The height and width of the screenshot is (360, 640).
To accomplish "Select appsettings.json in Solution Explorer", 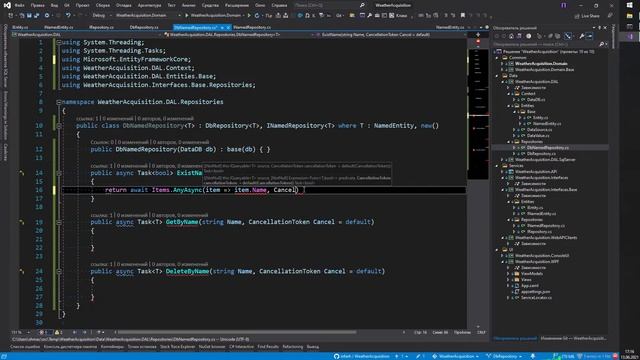I will 535,291.
